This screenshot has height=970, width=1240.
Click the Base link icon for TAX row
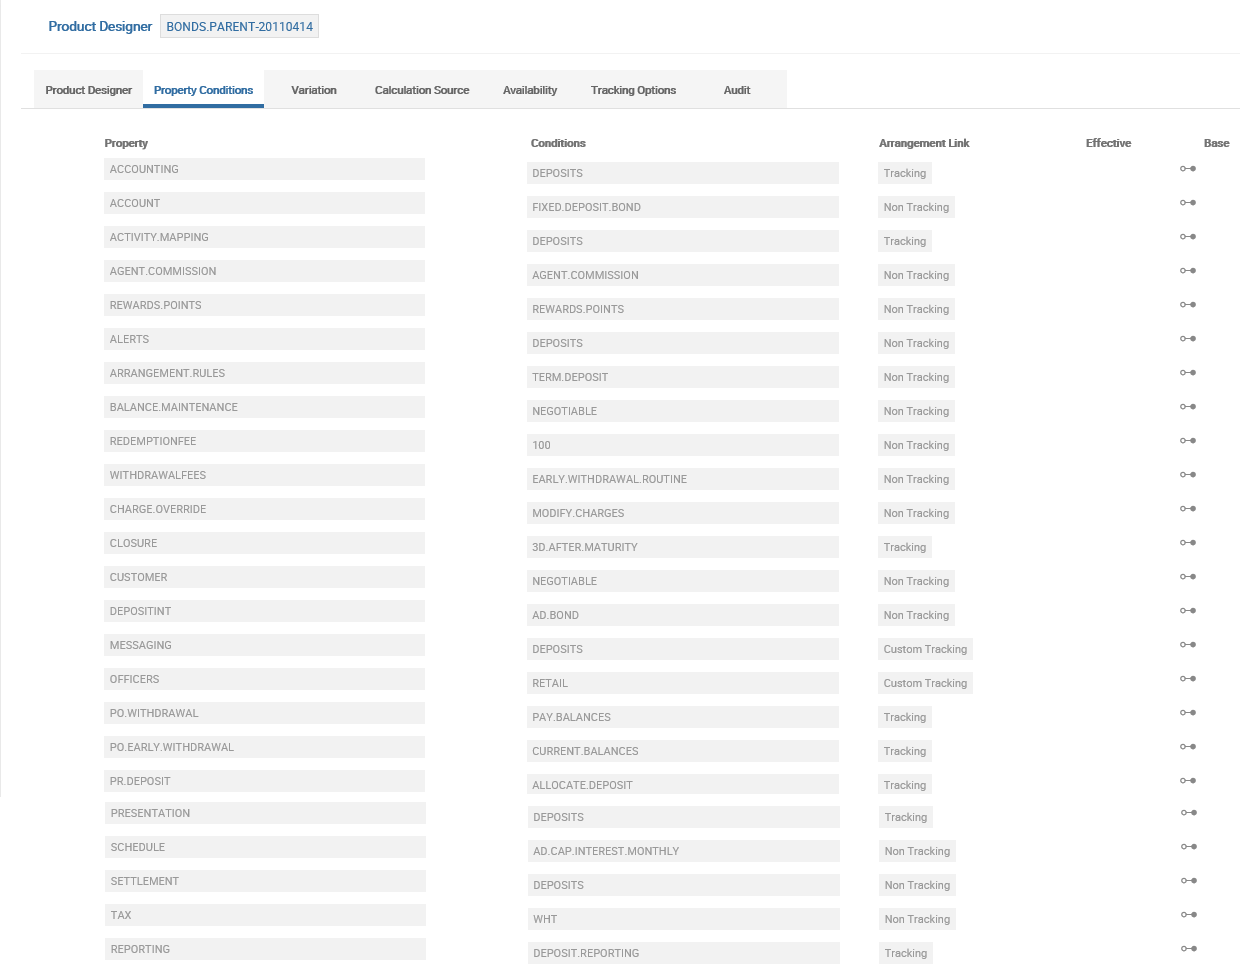point(1189,915)
